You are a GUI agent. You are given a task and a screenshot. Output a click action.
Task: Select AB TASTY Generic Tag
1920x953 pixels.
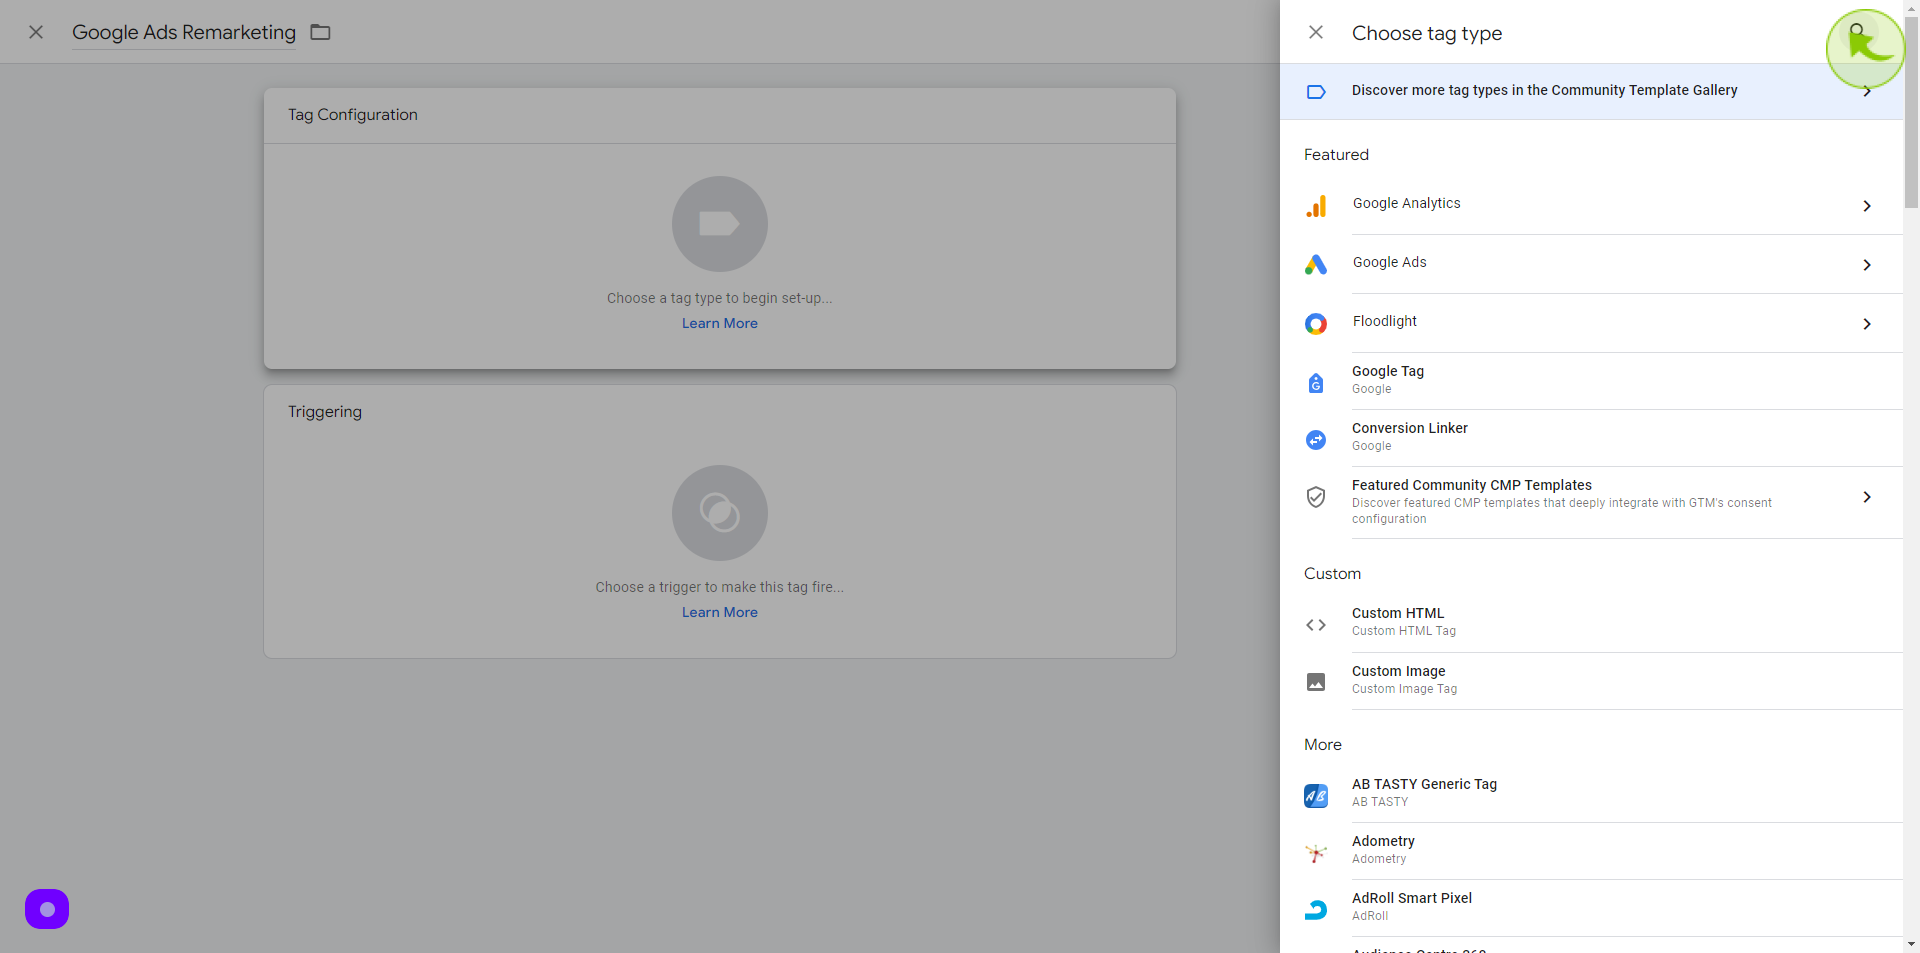pyautogui.click(x=1591, y=794)
